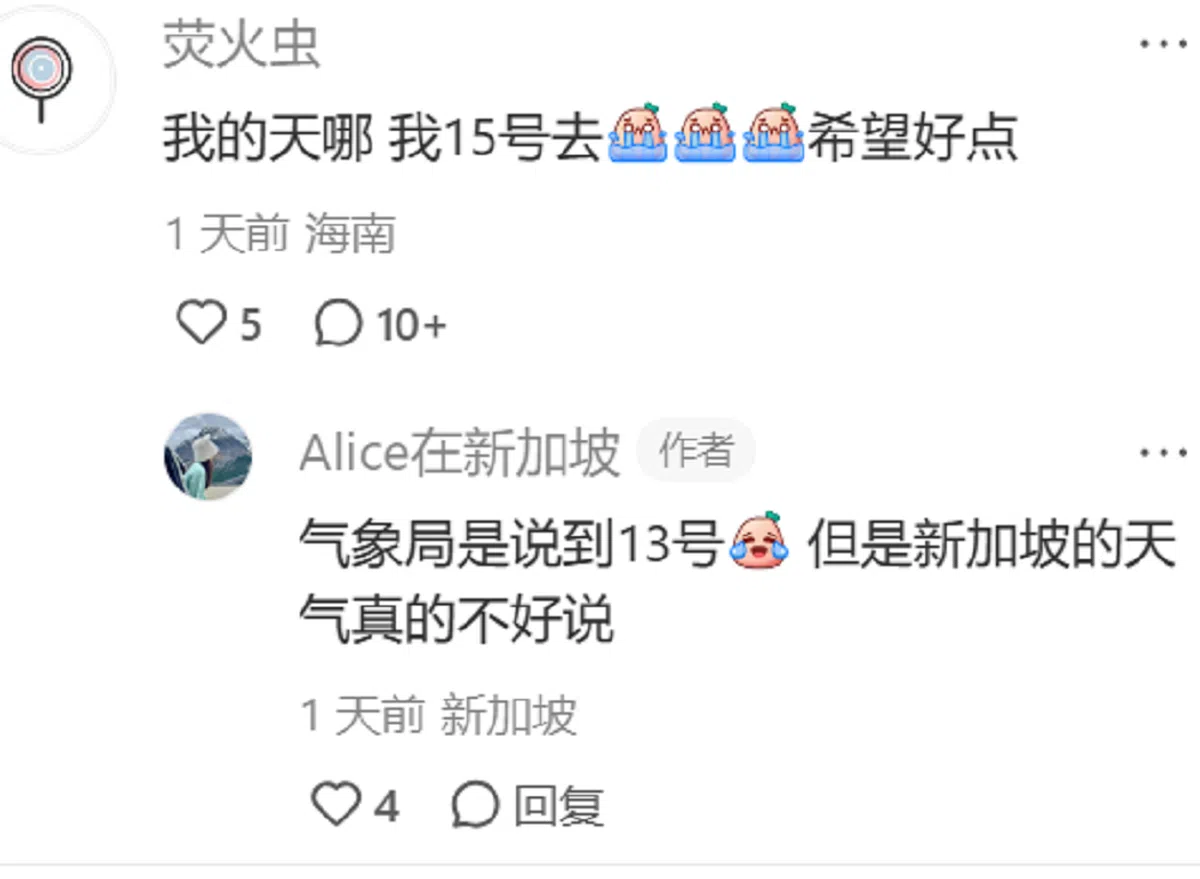Click the 回复 reply text button
This screenshot has height=879, width=1200.
[x=559, y=806]
